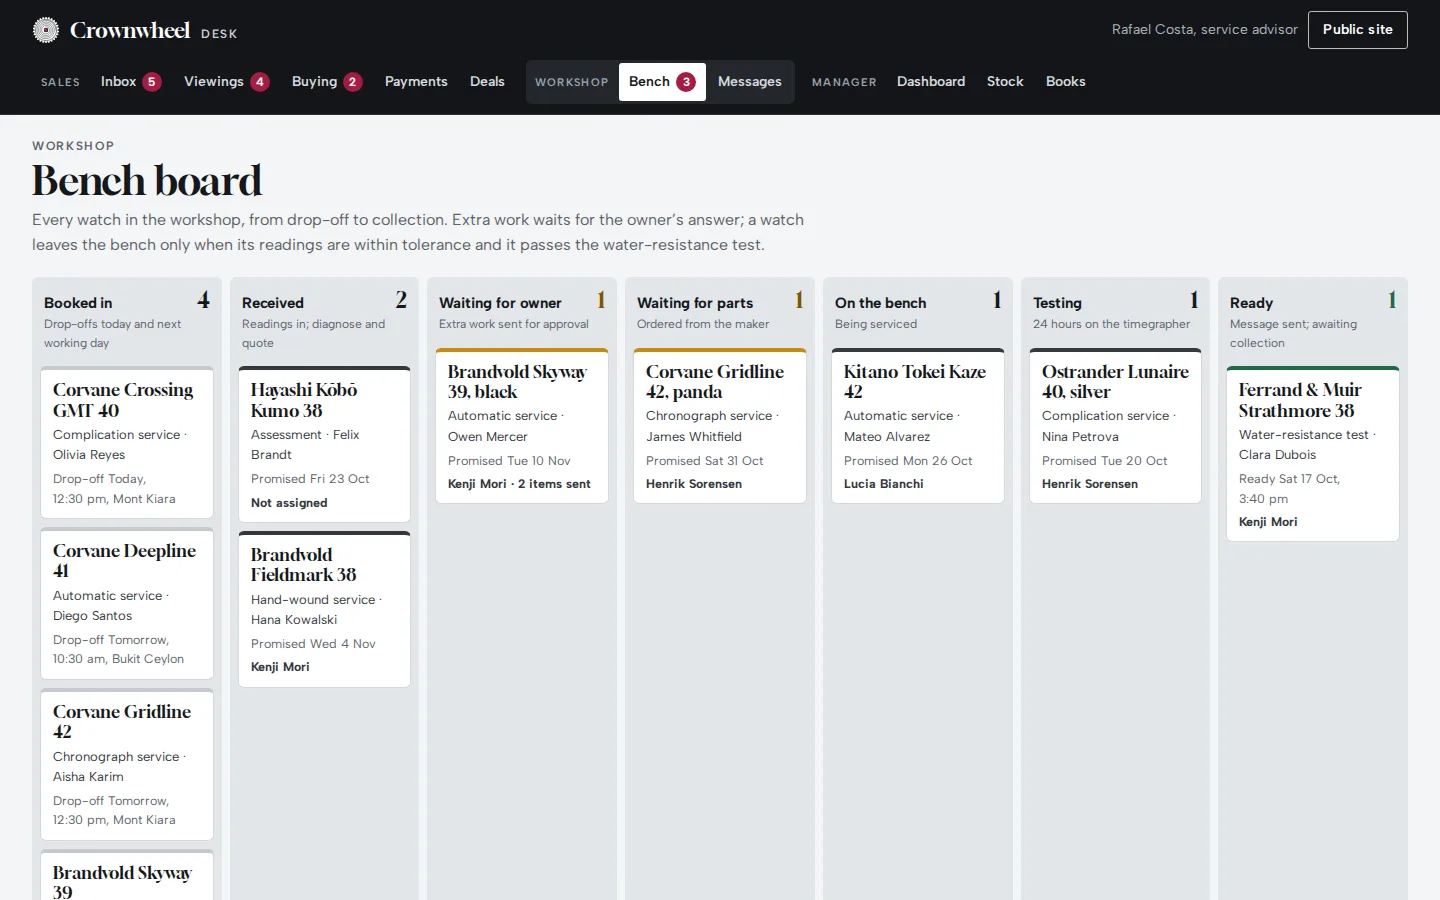Image resolution: width=1440 pixels, height=900 pixels.
Task: Click the Ready column heading
Action: coord(1251,303)
